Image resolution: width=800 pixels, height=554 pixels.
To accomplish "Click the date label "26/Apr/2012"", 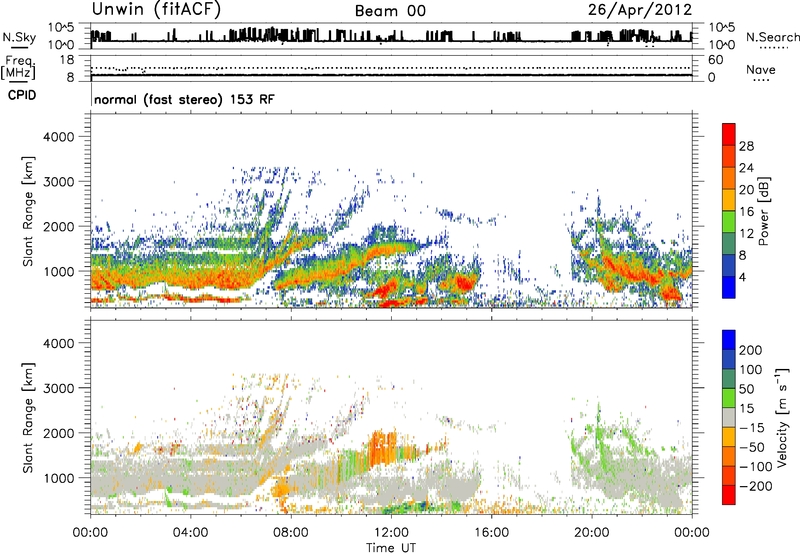I will [x=640, y=9].
